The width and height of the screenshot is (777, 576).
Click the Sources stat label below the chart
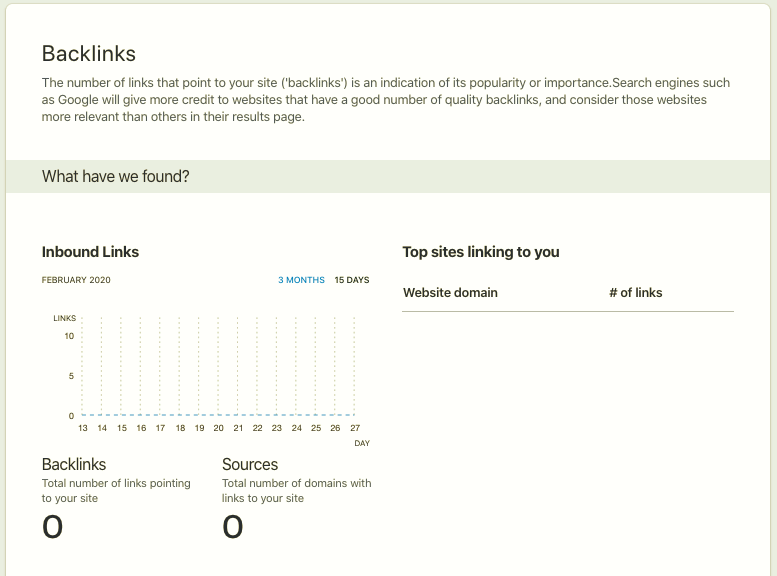tap(250, 464)
